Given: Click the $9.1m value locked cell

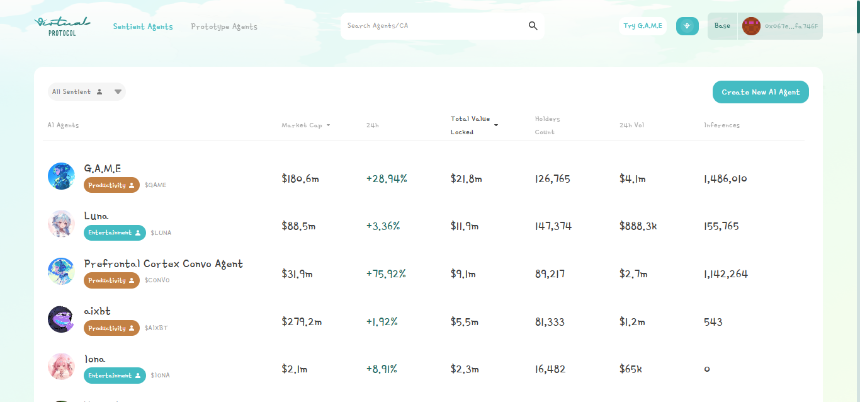Looking at the screenshot, I should (463, 274).
